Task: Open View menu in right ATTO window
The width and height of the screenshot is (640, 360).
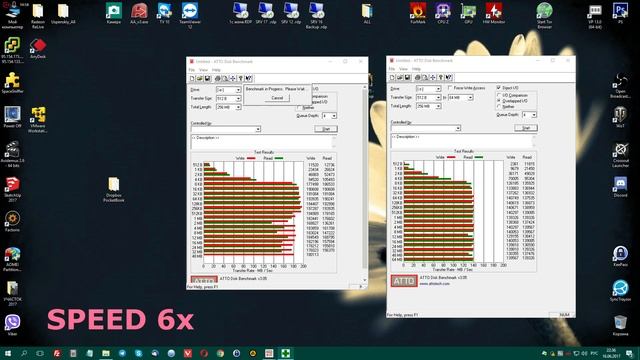Action: [x=403, y=69]
